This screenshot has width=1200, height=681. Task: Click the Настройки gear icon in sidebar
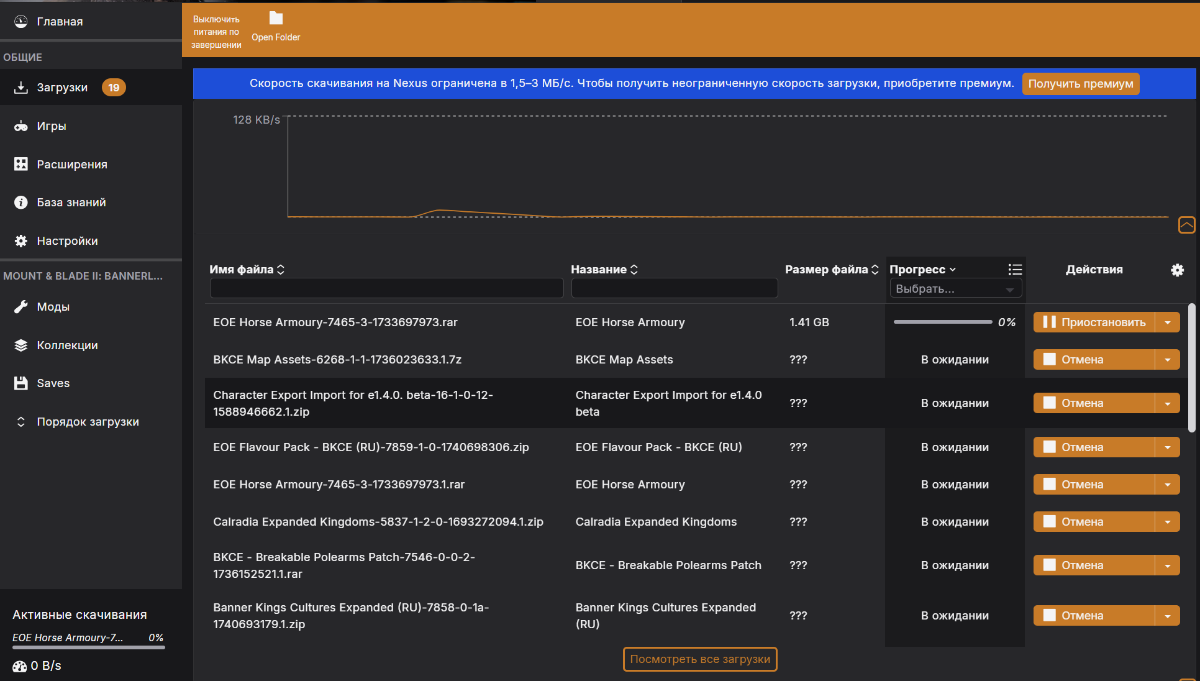[20, 241]
